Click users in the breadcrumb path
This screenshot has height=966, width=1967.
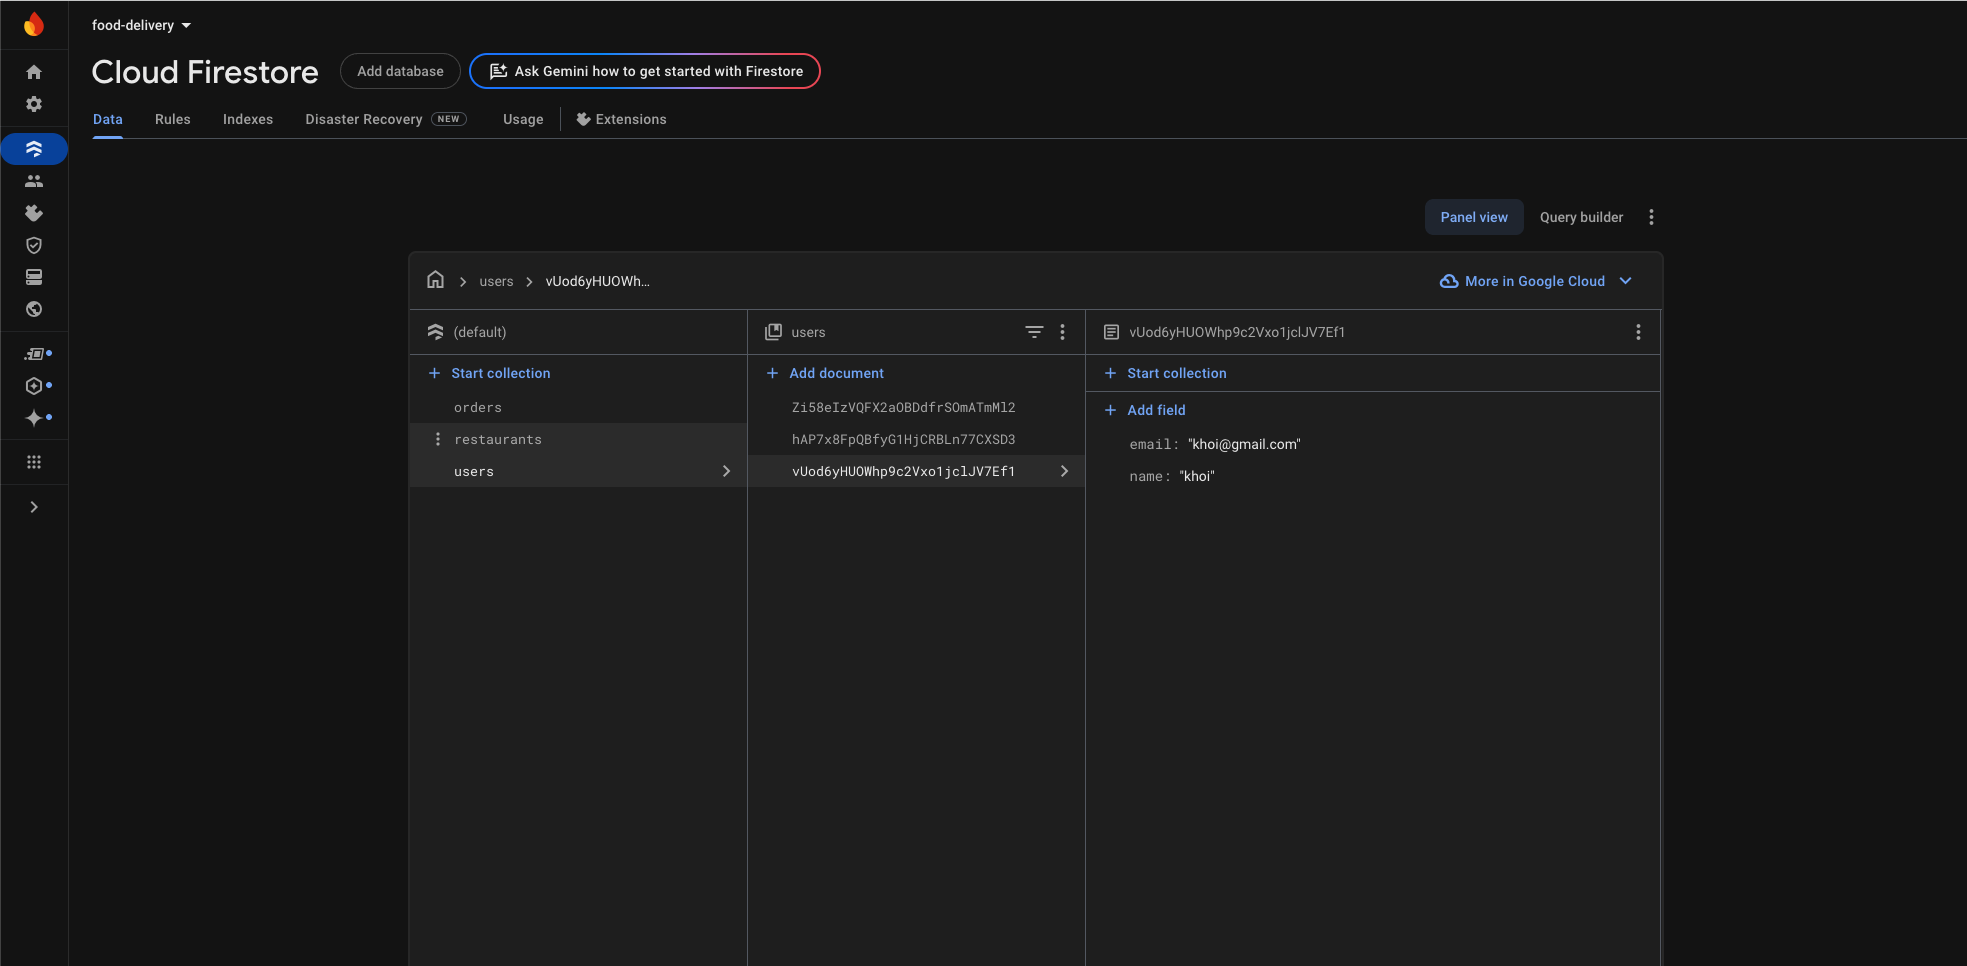point(496,281)
